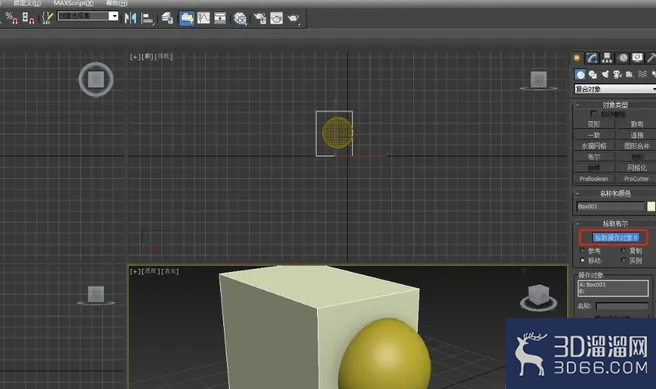Click the 连接 compound object button

pyautogui.click(x=636, y=135)
